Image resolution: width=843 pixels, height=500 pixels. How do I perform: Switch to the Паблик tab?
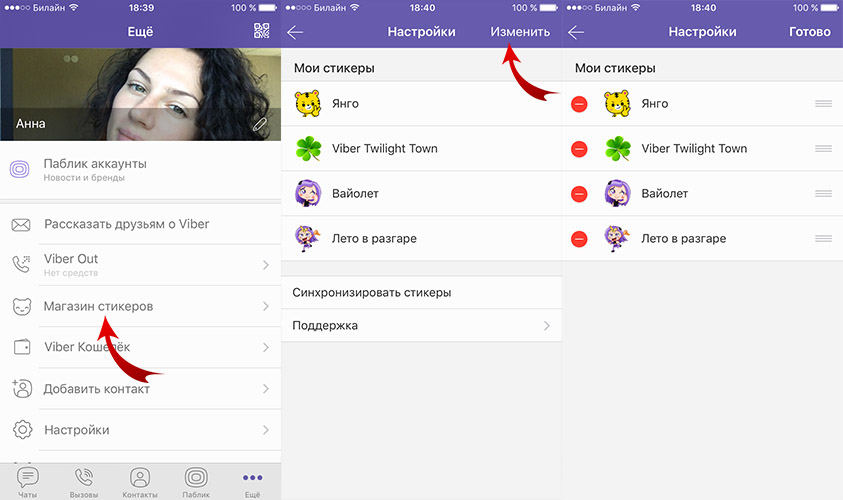pos(196,482)
